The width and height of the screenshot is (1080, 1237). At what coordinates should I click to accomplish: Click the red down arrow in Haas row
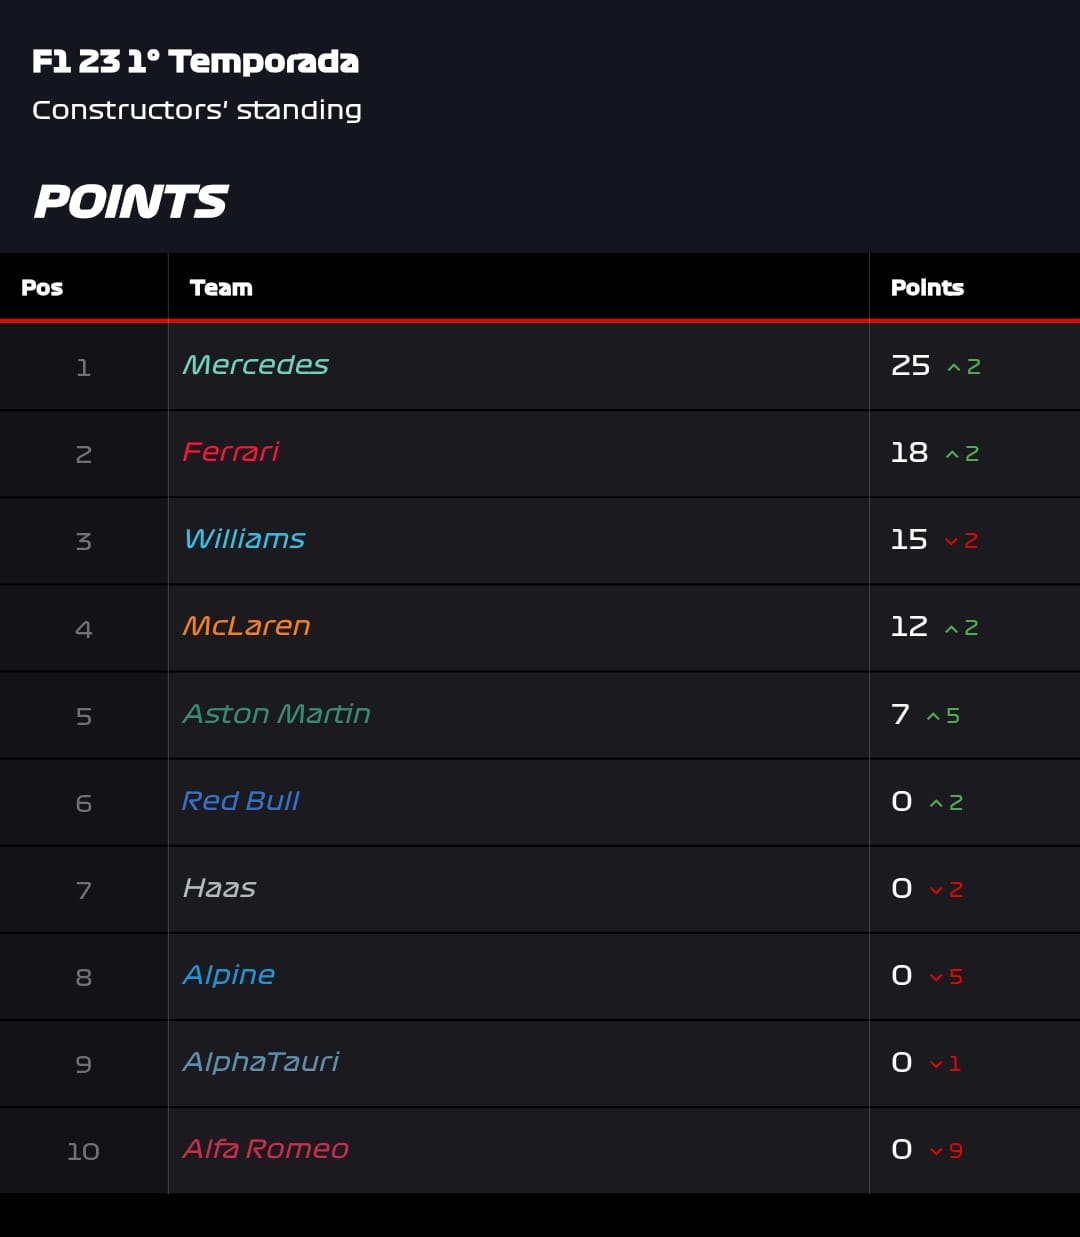(936, 890)
